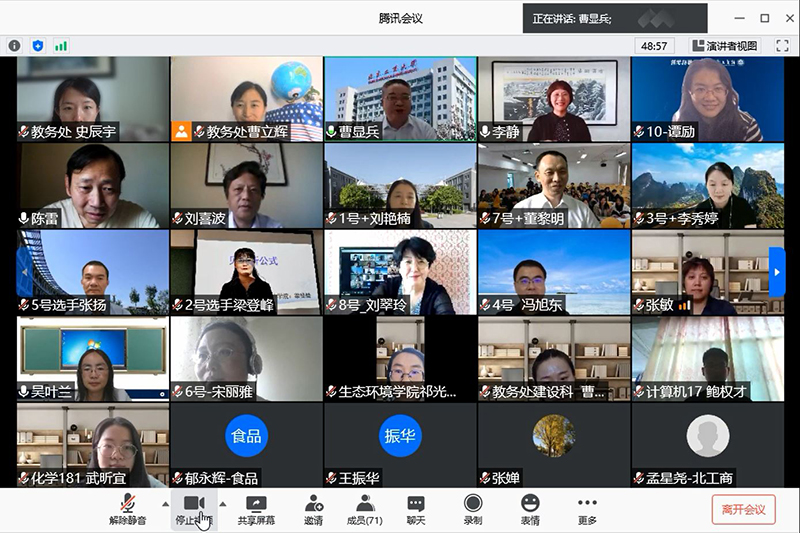Select 曹显兵's video tile
Screen dimensions: 800x533
click(400, 99)
